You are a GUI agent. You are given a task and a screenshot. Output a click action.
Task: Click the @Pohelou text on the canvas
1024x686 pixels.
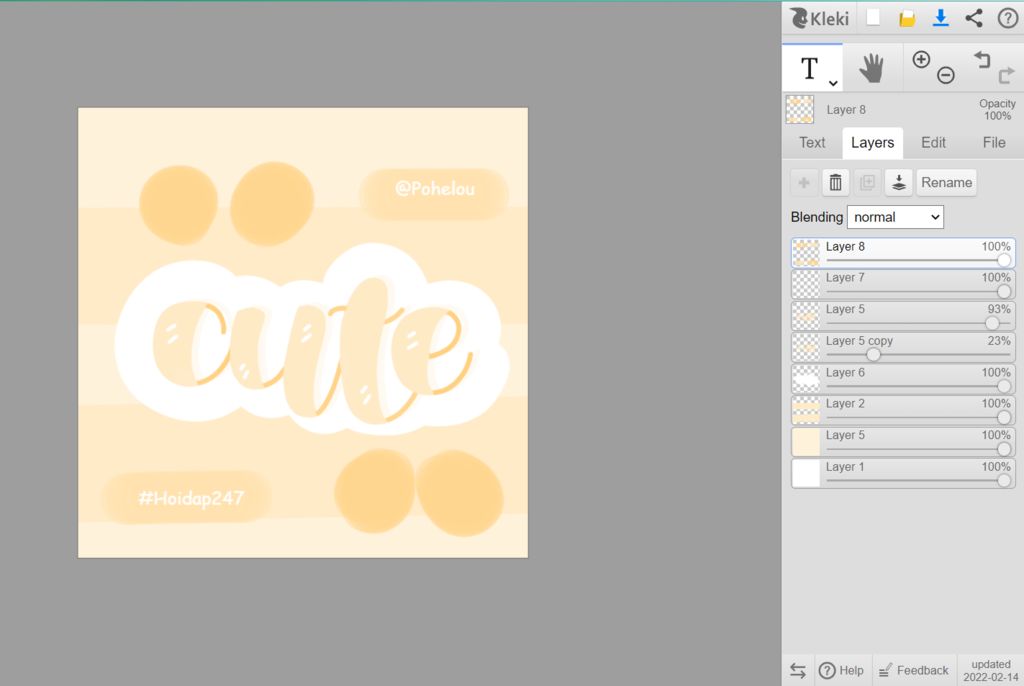(435, 189)
